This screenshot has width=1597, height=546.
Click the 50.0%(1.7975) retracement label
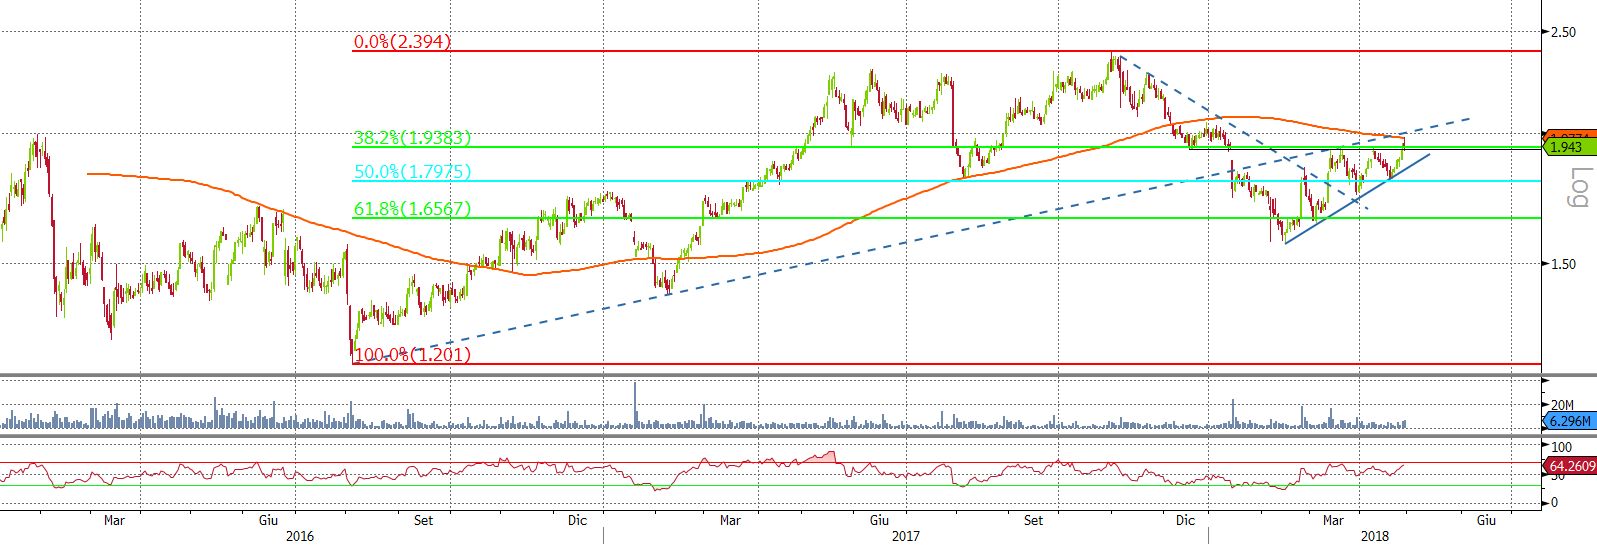click(x=412, y=172)
